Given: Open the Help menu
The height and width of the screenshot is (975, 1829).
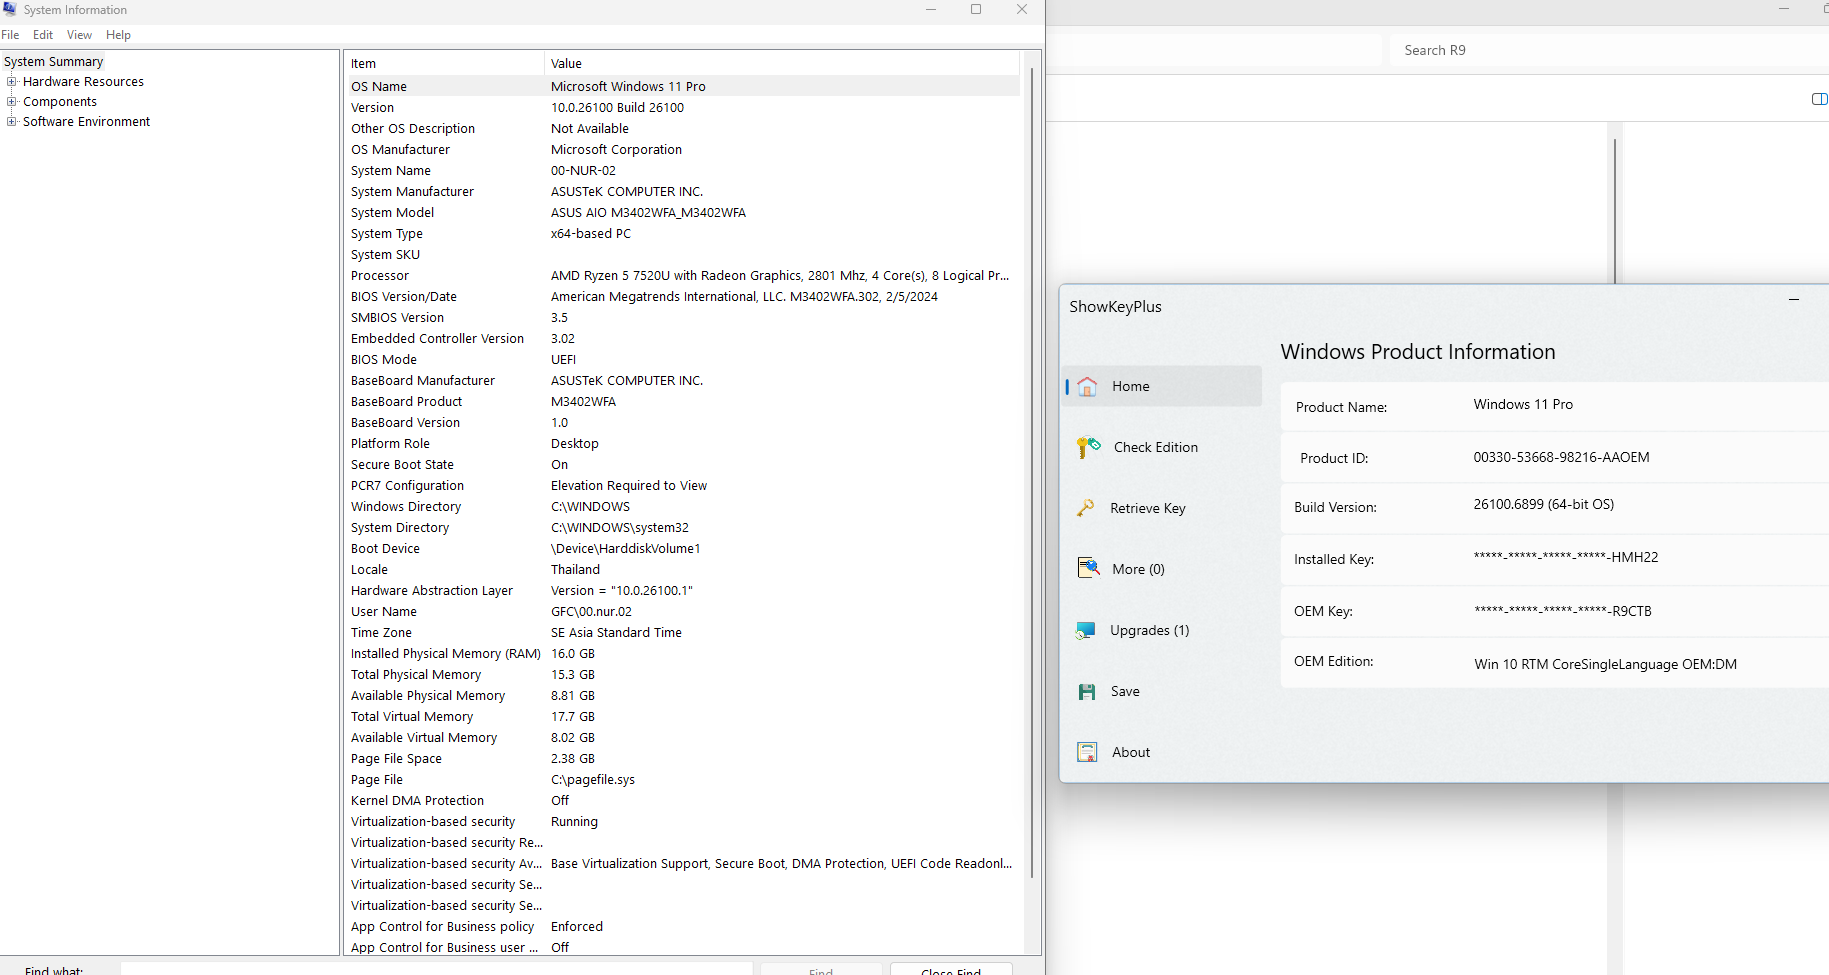Looking at the screenshot, I should tap(118, 35).
